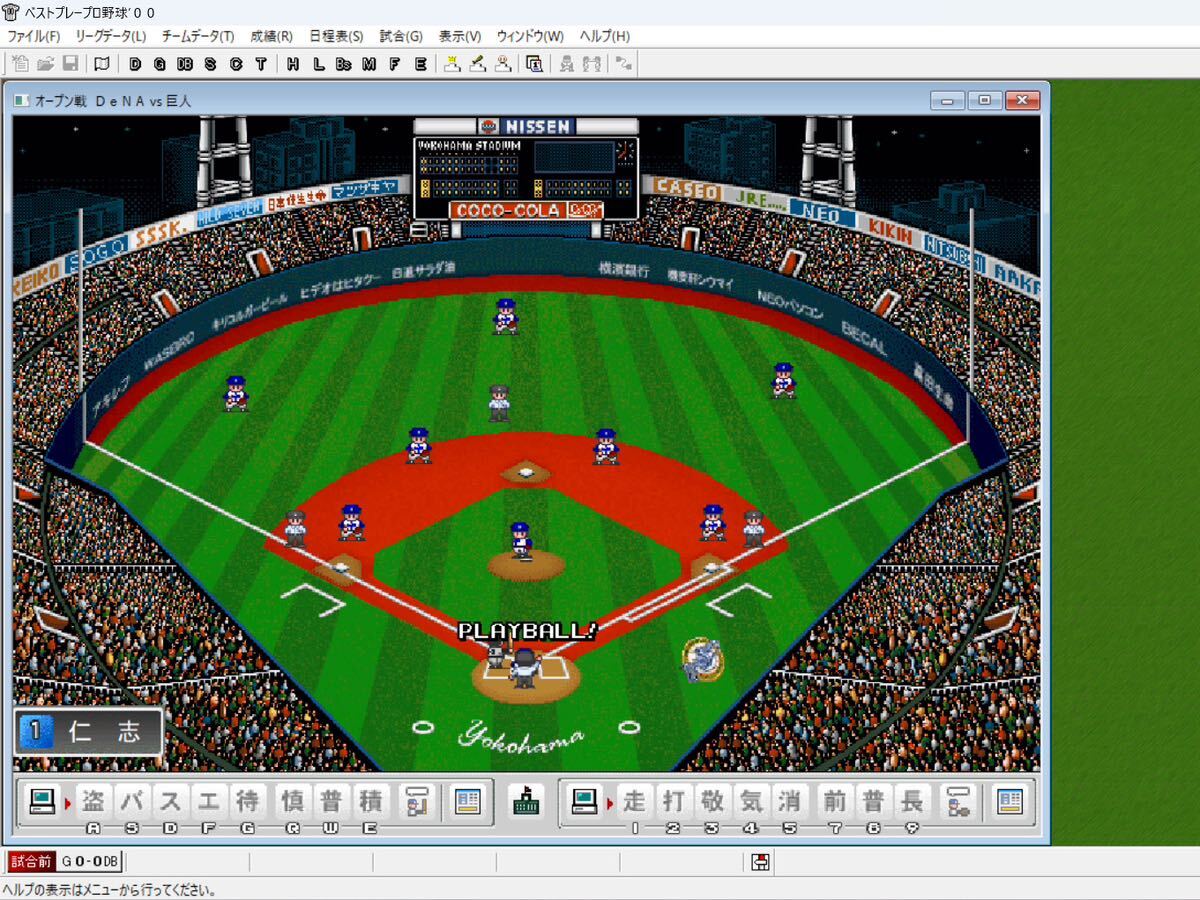Minimize the オープン戦 game window
The height and width of the screenshot is (900, 1200).
[x=948, y=100]
